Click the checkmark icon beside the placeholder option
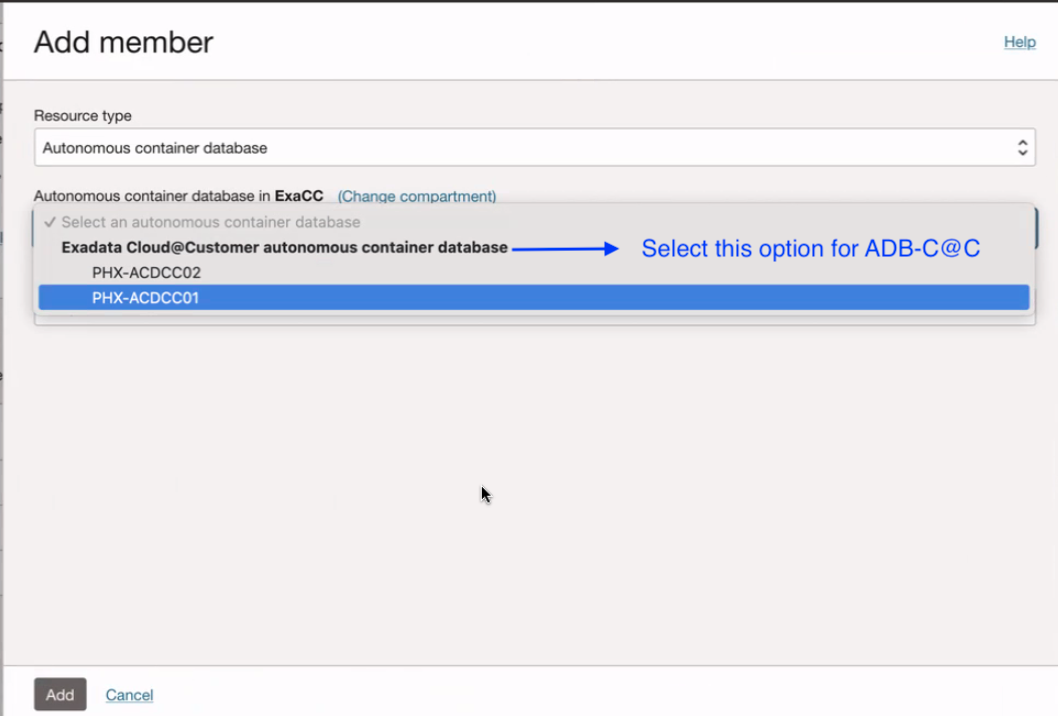This screenshot has height=716, width=1058. pos(48,222)
